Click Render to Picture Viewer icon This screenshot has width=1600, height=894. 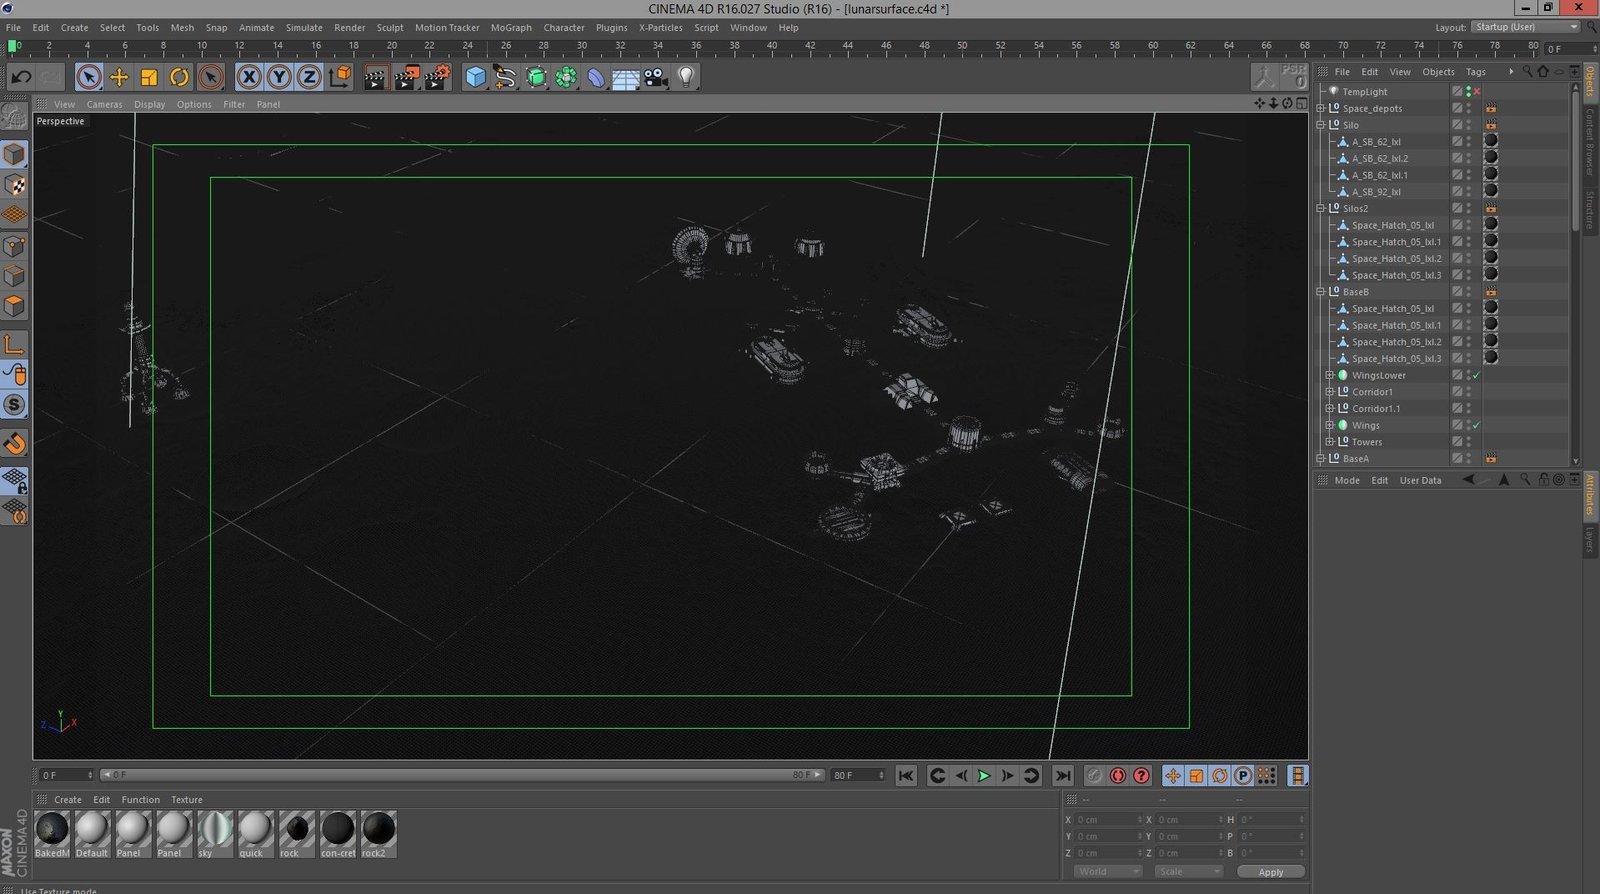[x=406, y=77]
